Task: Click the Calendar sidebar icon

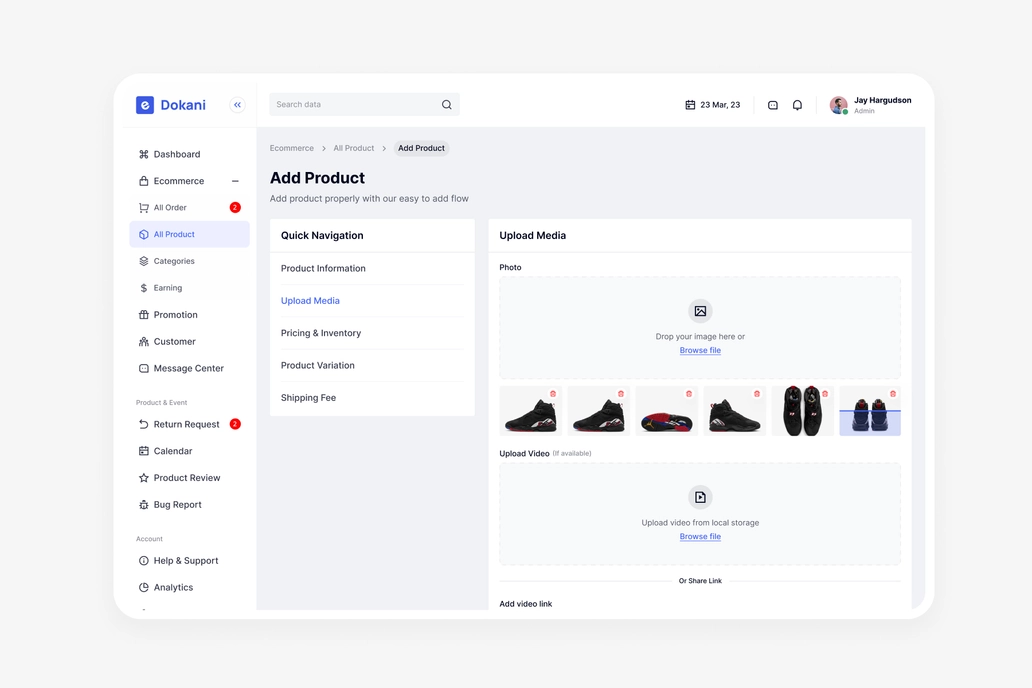Action: pyautogui.click(x=143, y=451)
